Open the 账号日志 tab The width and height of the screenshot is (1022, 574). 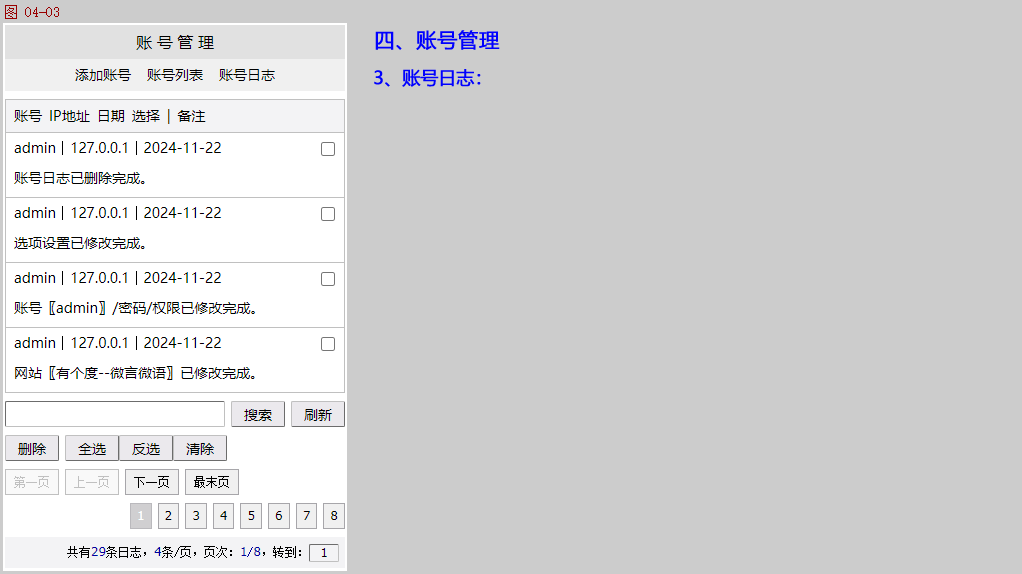tap(247, 75)
